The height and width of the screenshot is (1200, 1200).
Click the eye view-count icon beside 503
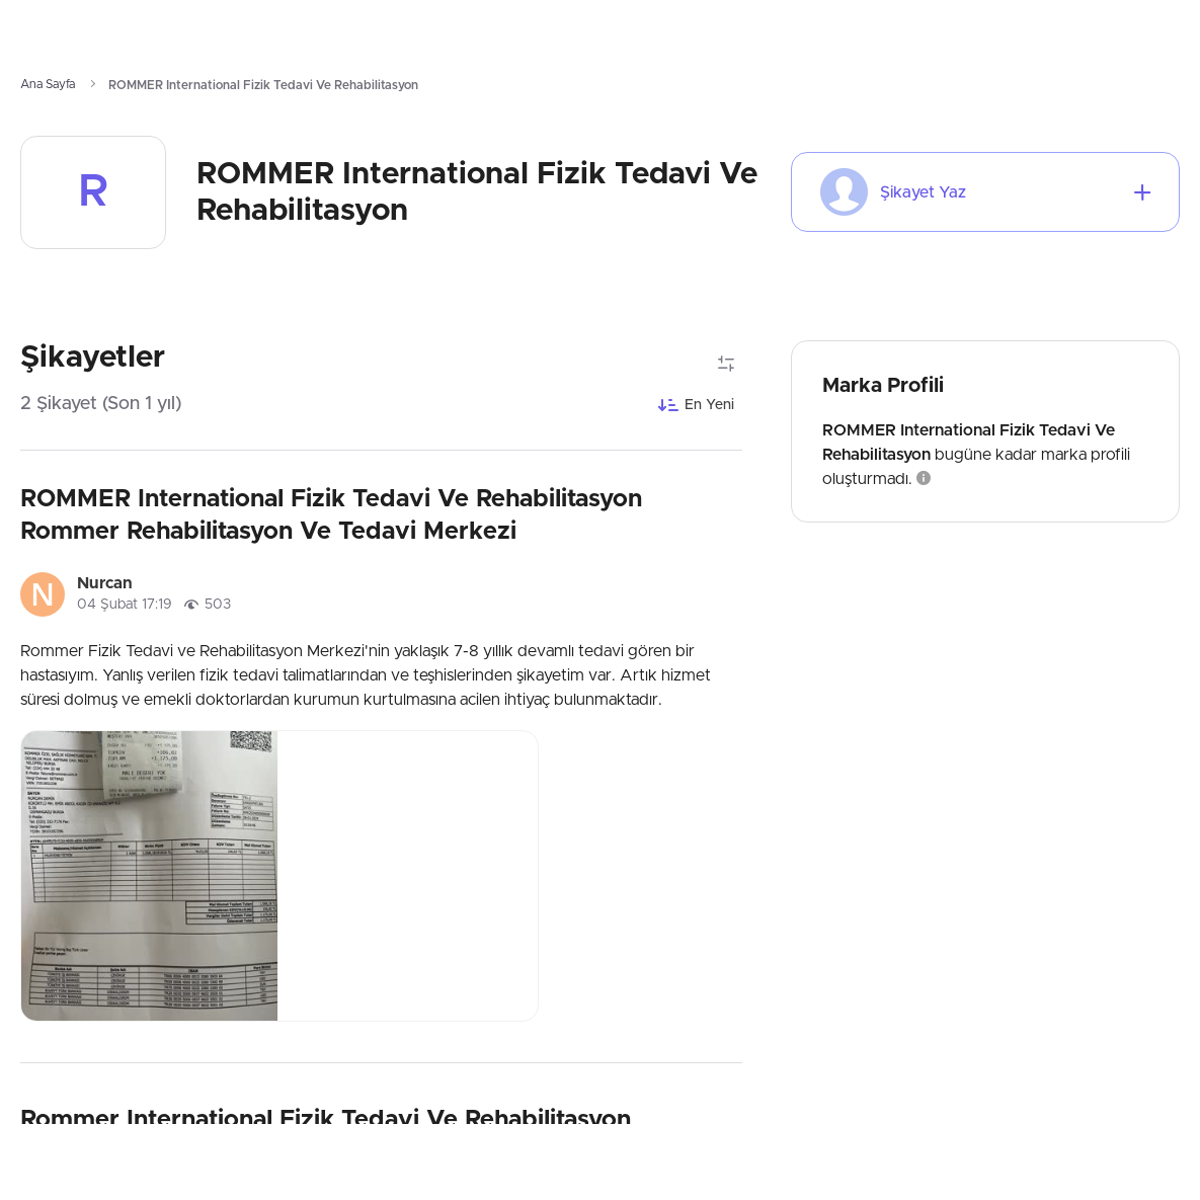191,605
